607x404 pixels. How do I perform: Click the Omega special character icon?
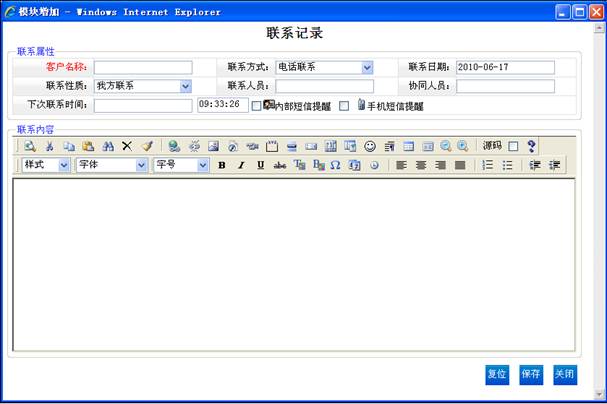click(335, 165)
